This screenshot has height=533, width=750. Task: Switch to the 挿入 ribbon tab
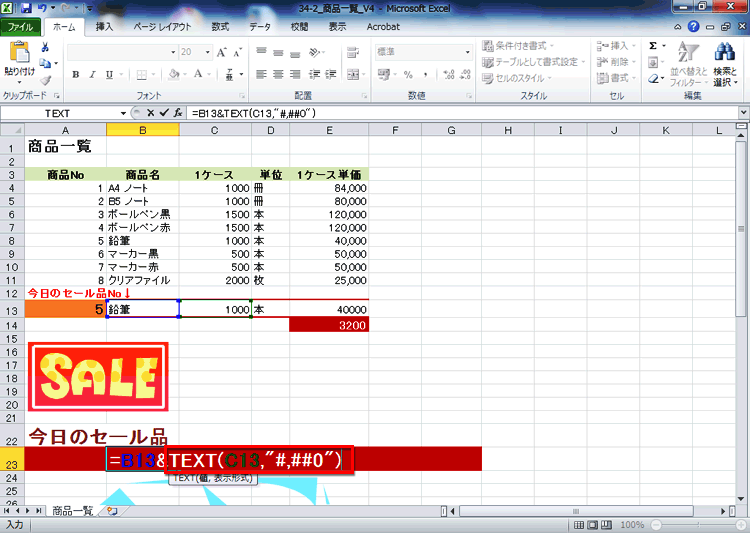coord(104,27)
